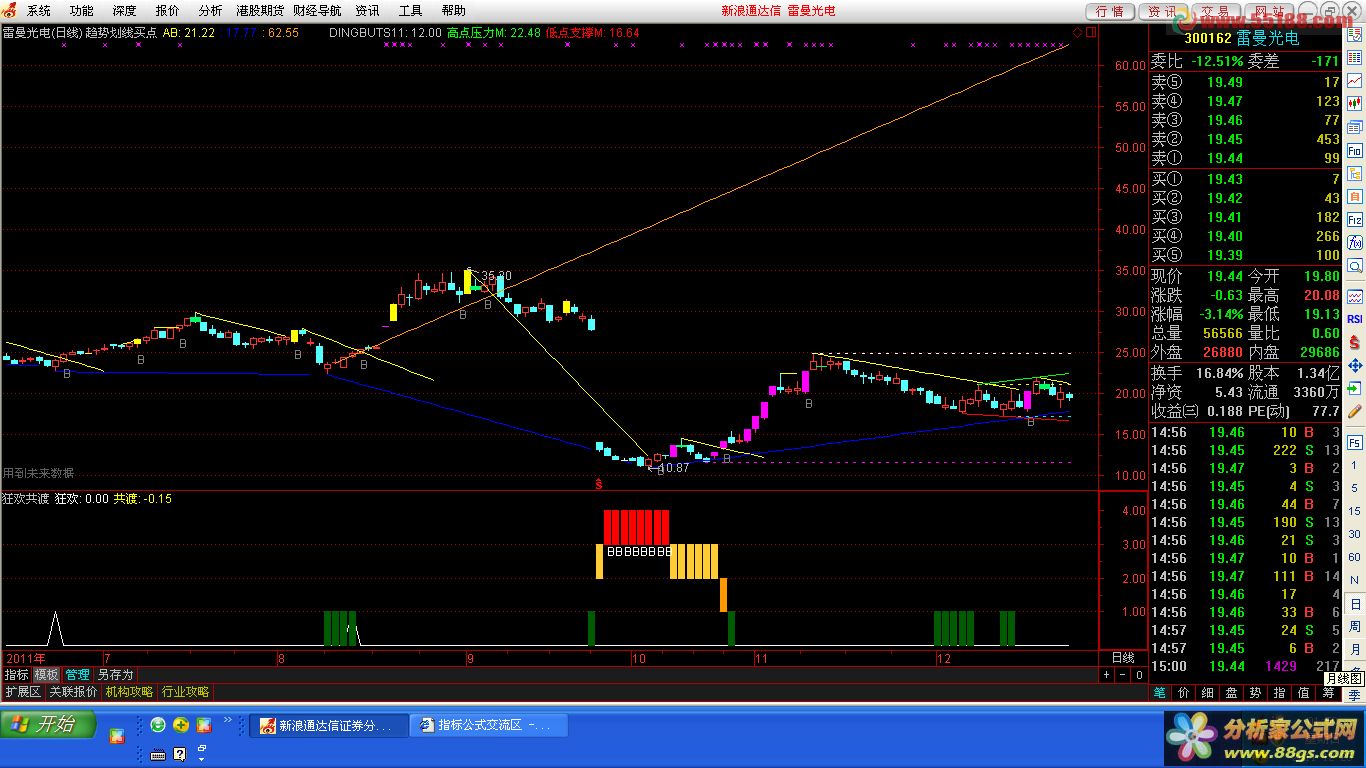This screenshot has height=768, width=1366.
Task: Open the 工具 menu
Action: tap(410, 11)
